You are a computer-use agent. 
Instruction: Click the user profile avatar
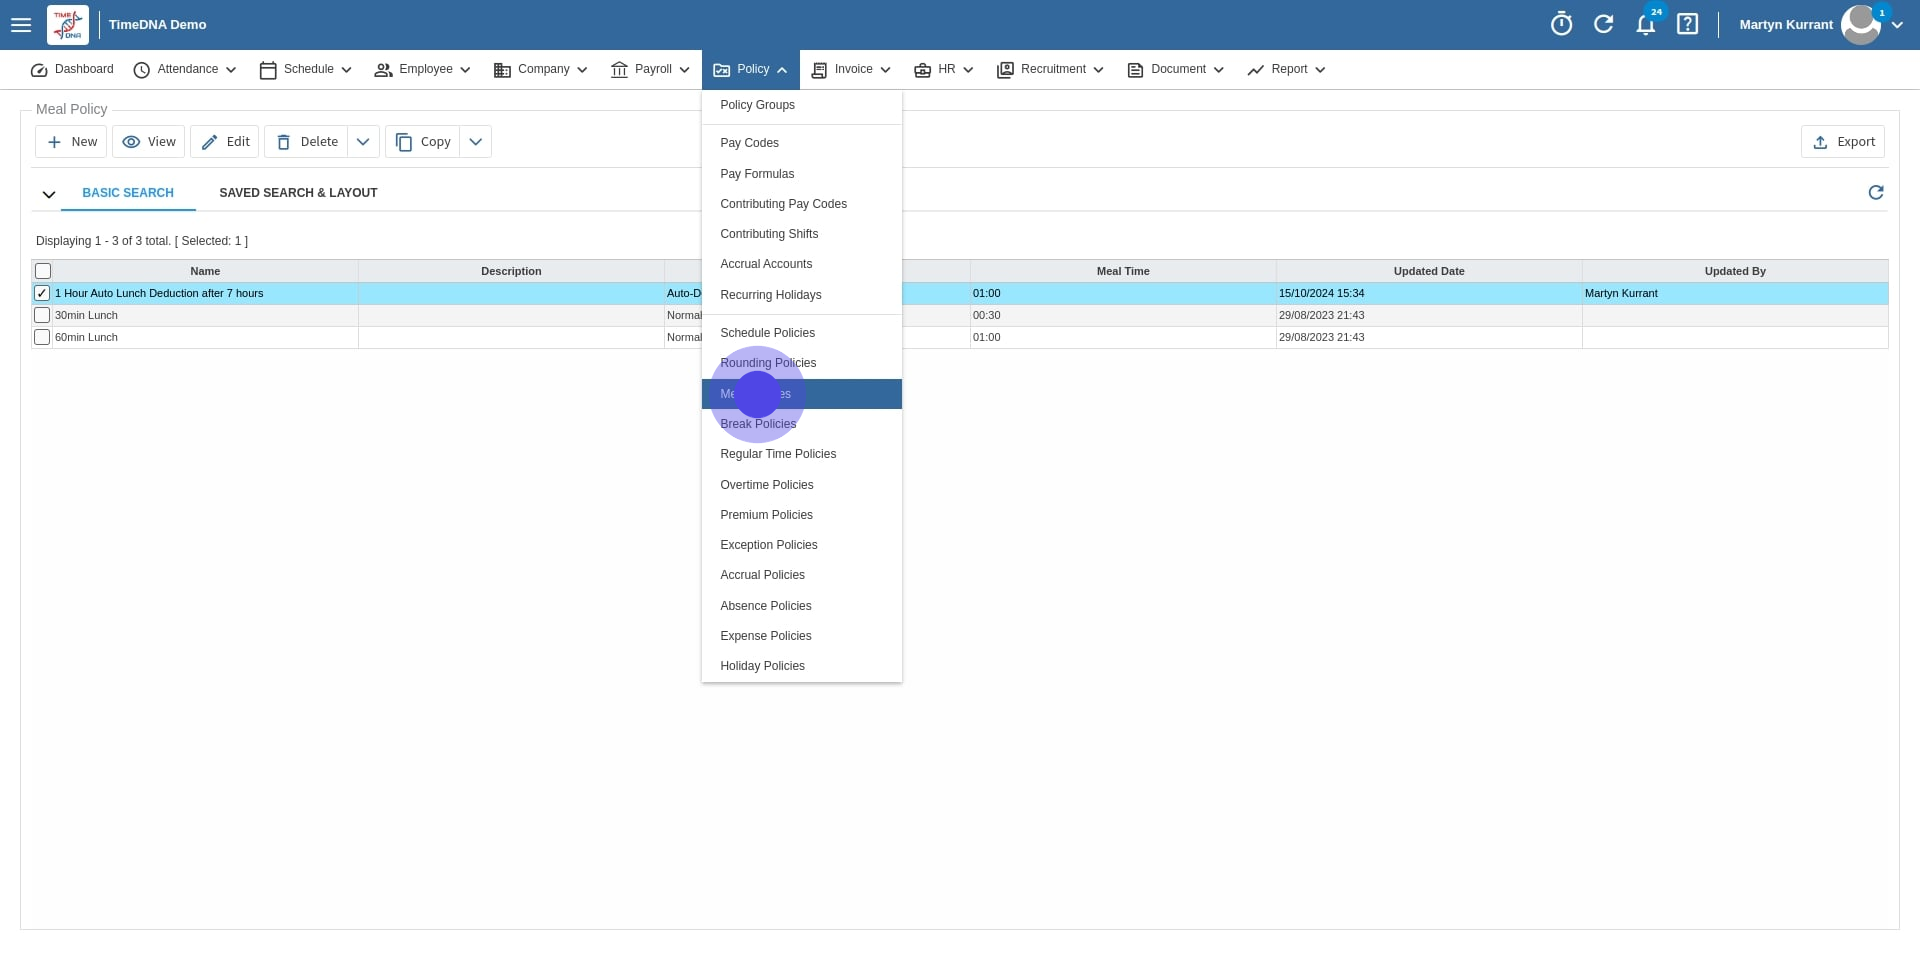(1861, 25)
